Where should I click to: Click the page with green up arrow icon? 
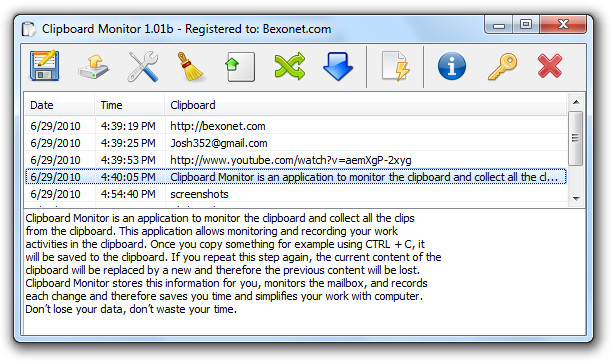point(240,67)
